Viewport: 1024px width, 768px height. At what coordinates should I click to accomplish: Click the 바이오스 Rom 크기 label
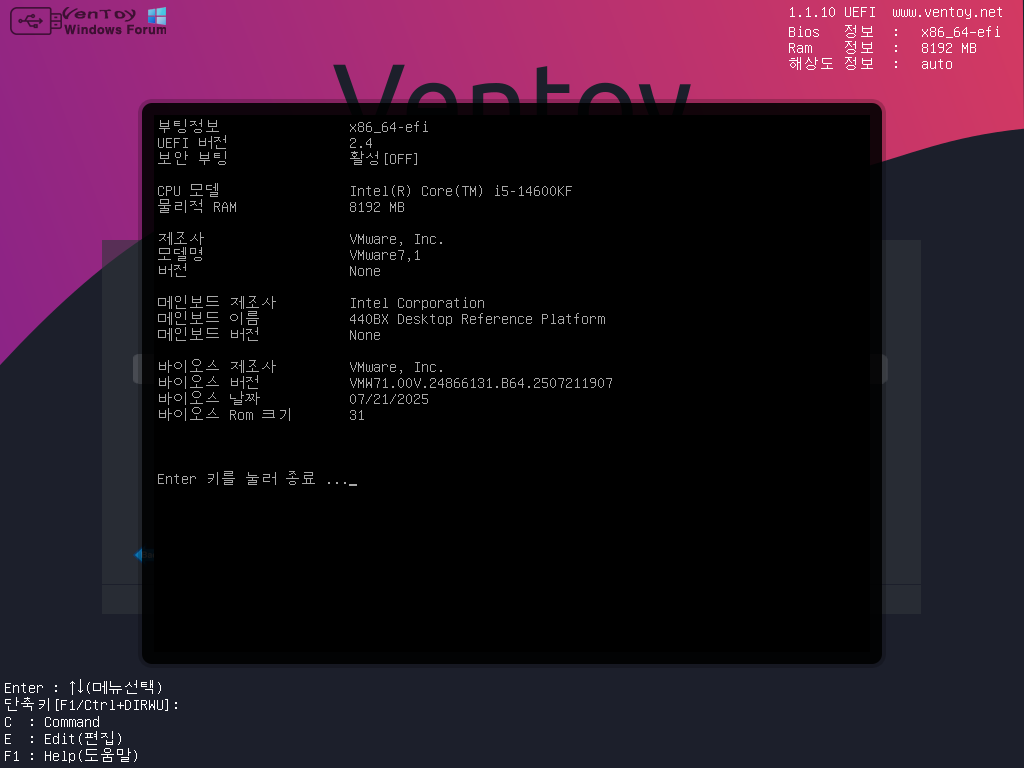pyautogui.click(x=224, y=415)
